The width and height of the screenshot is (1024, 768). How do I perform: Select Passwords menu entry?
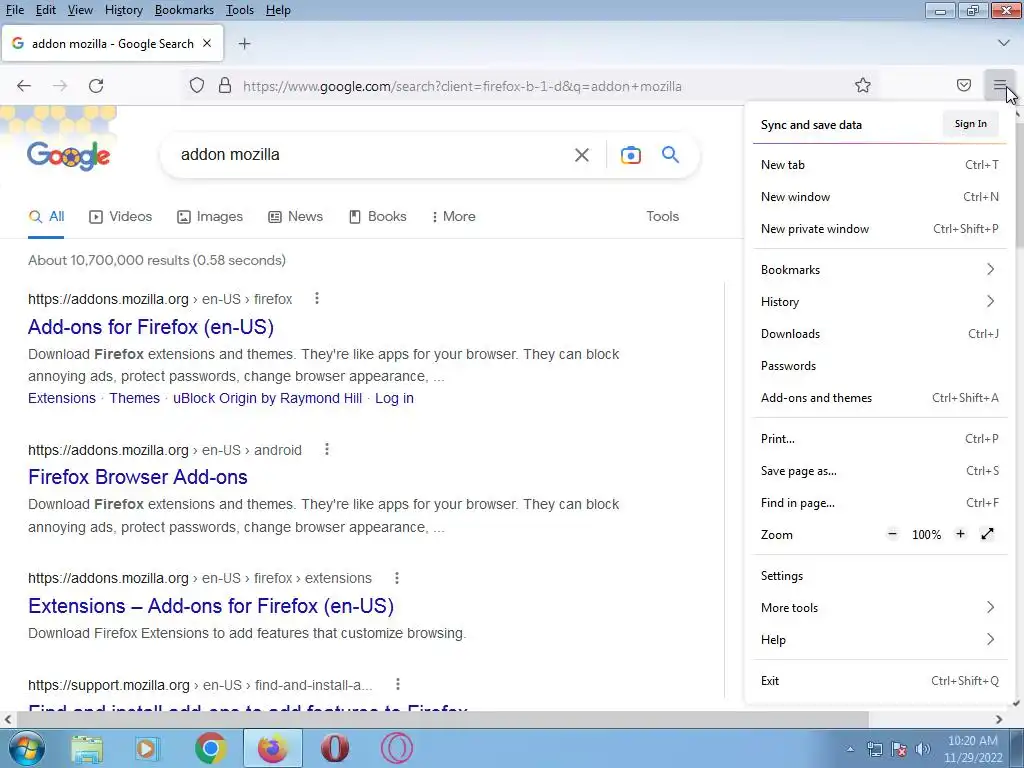[x=880, y=366]
